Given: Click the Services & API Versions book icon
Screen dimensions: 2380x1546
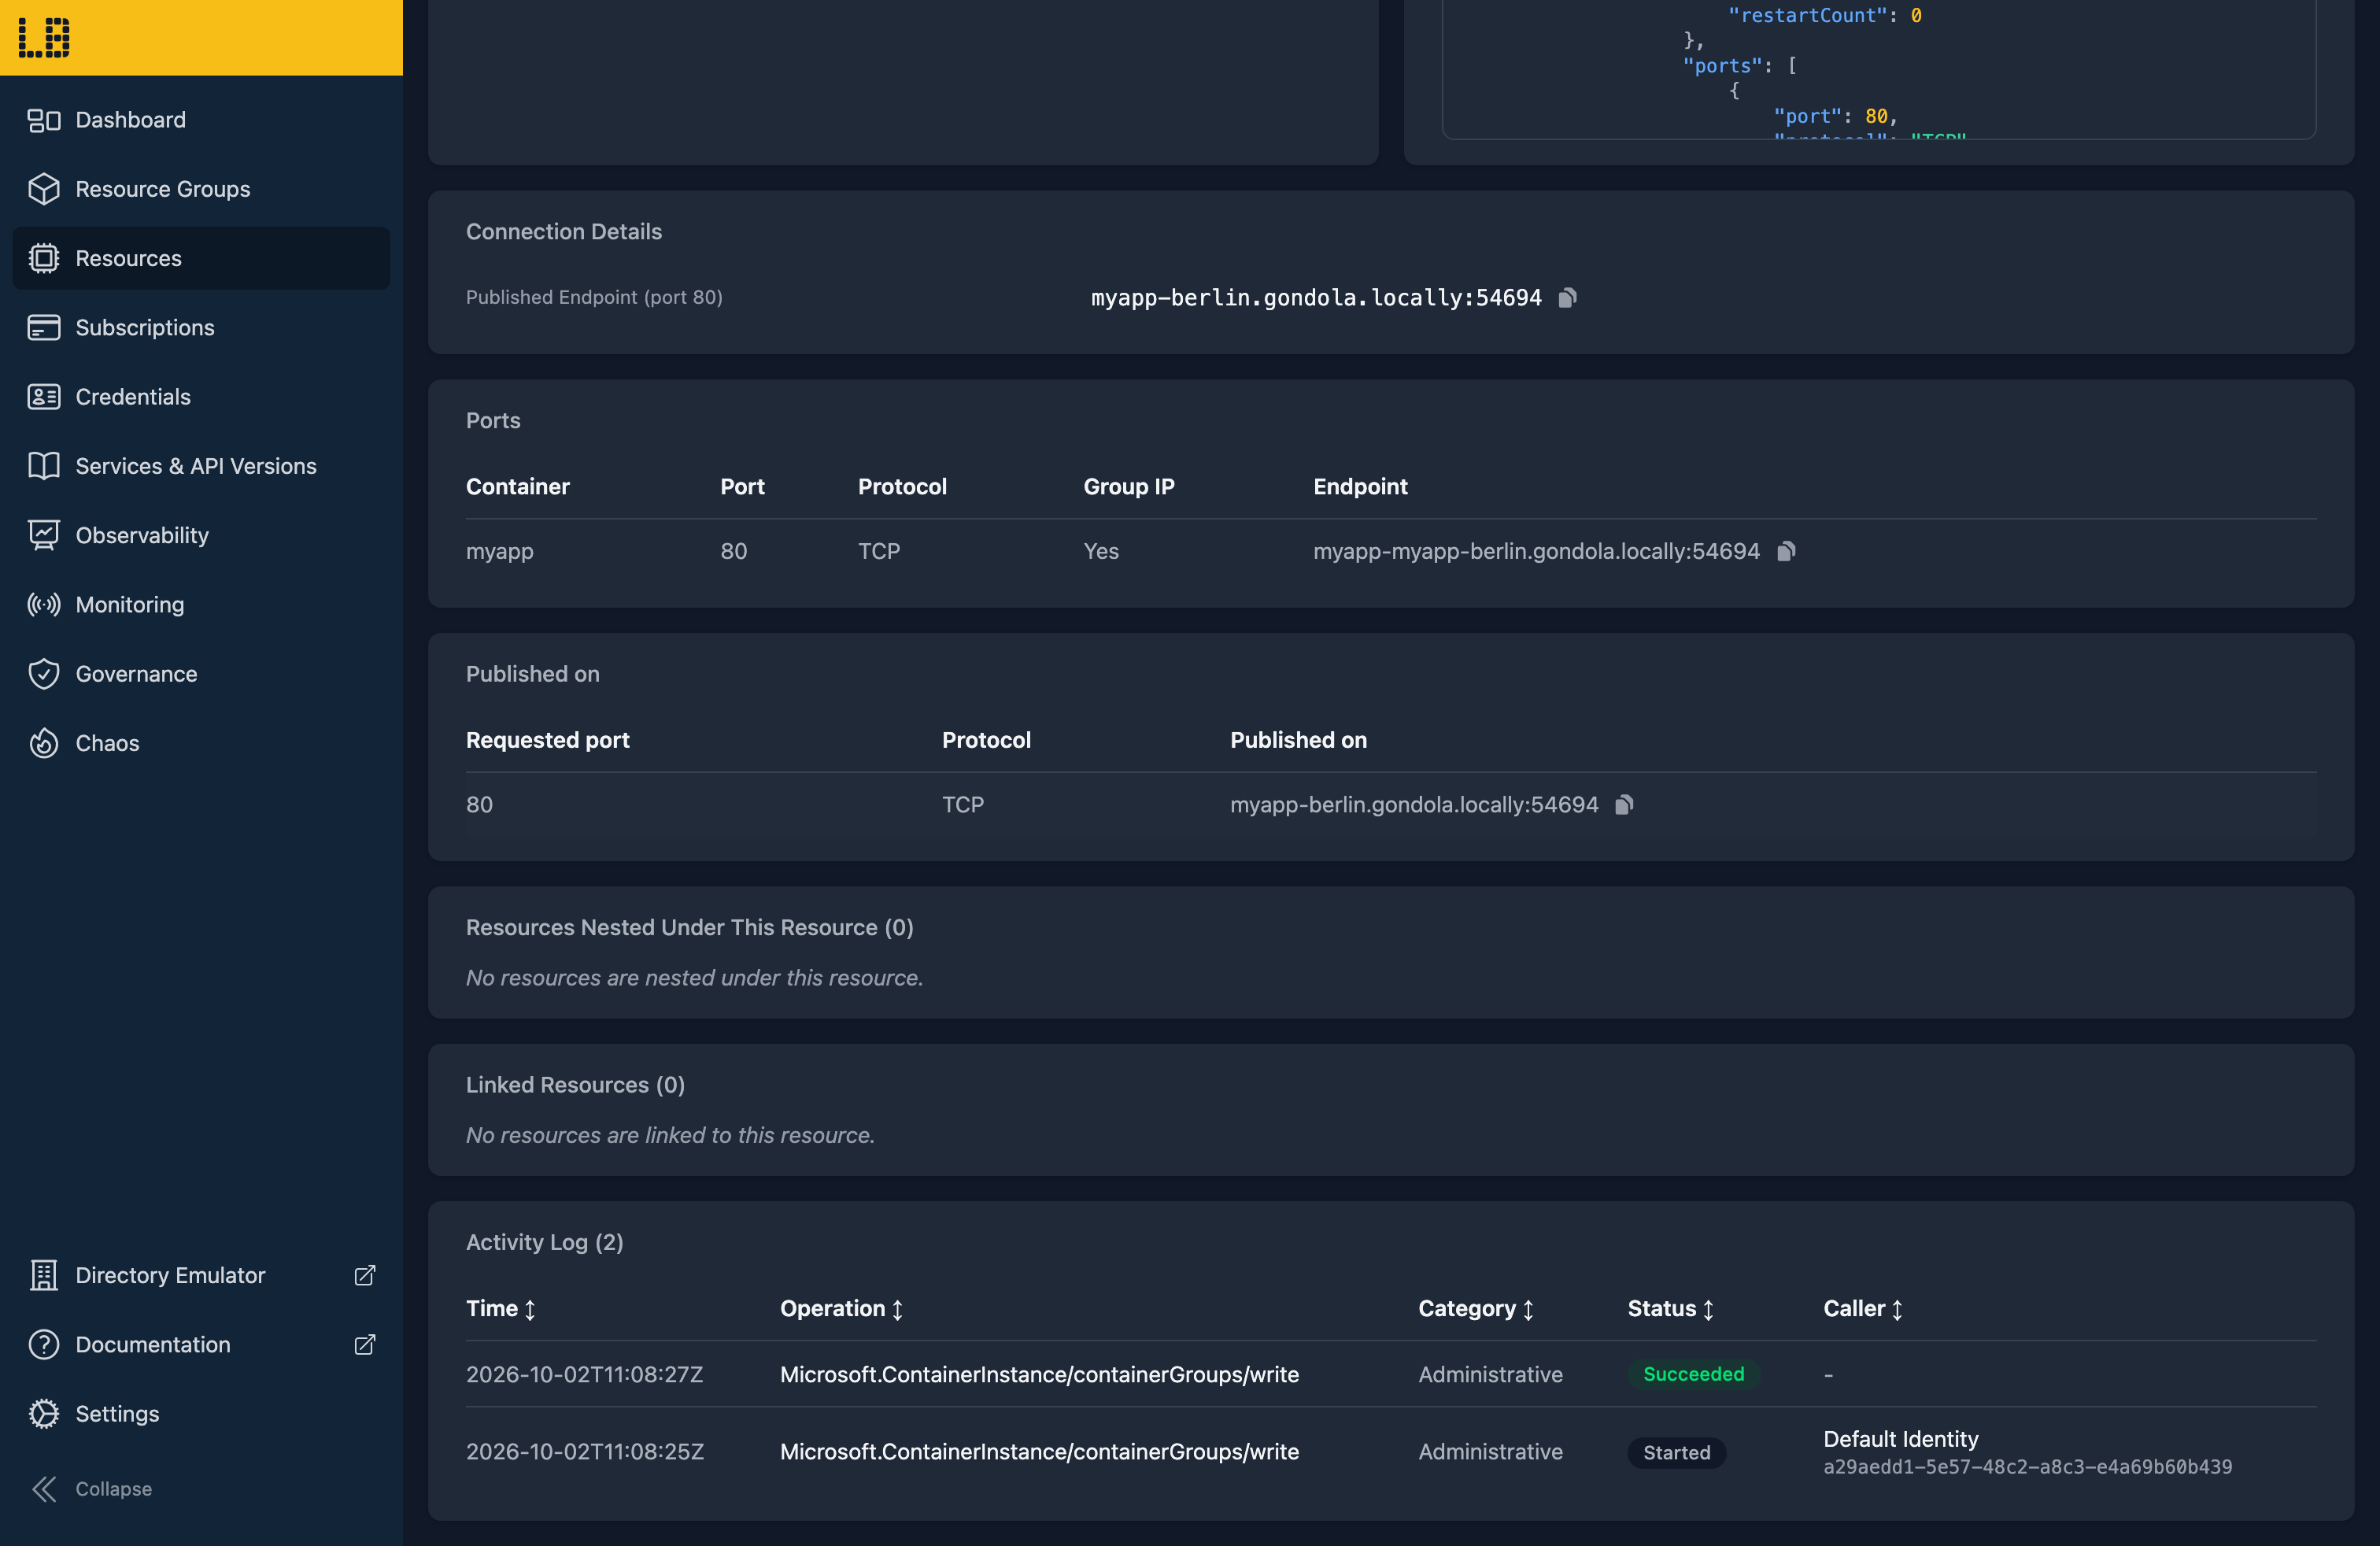Looking at the screenshot, I should point(44,466).
